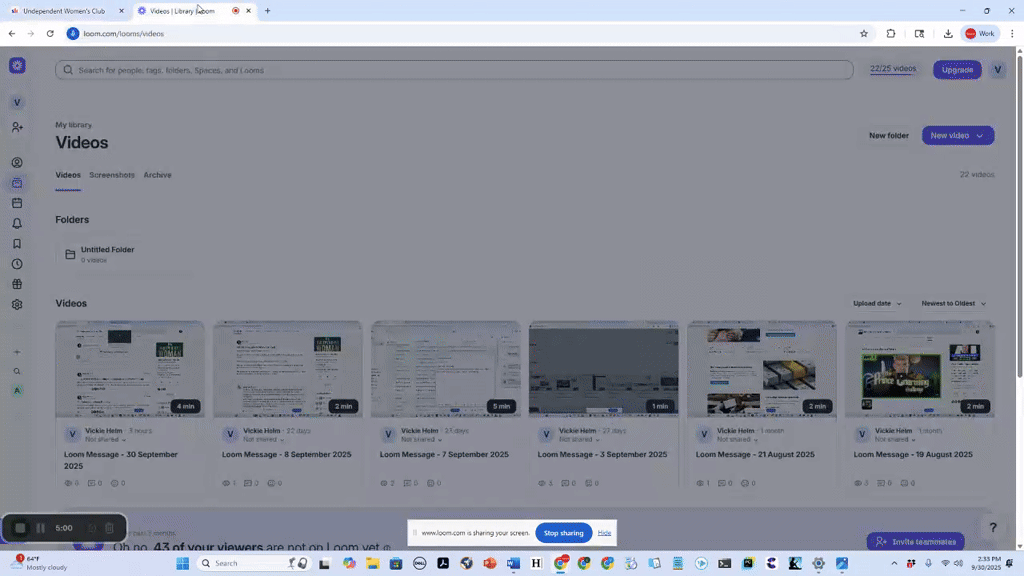The image size is (1024, 576).
Task: Open Loom Message - 21 August 2025 title
Action: click(755, 455)
